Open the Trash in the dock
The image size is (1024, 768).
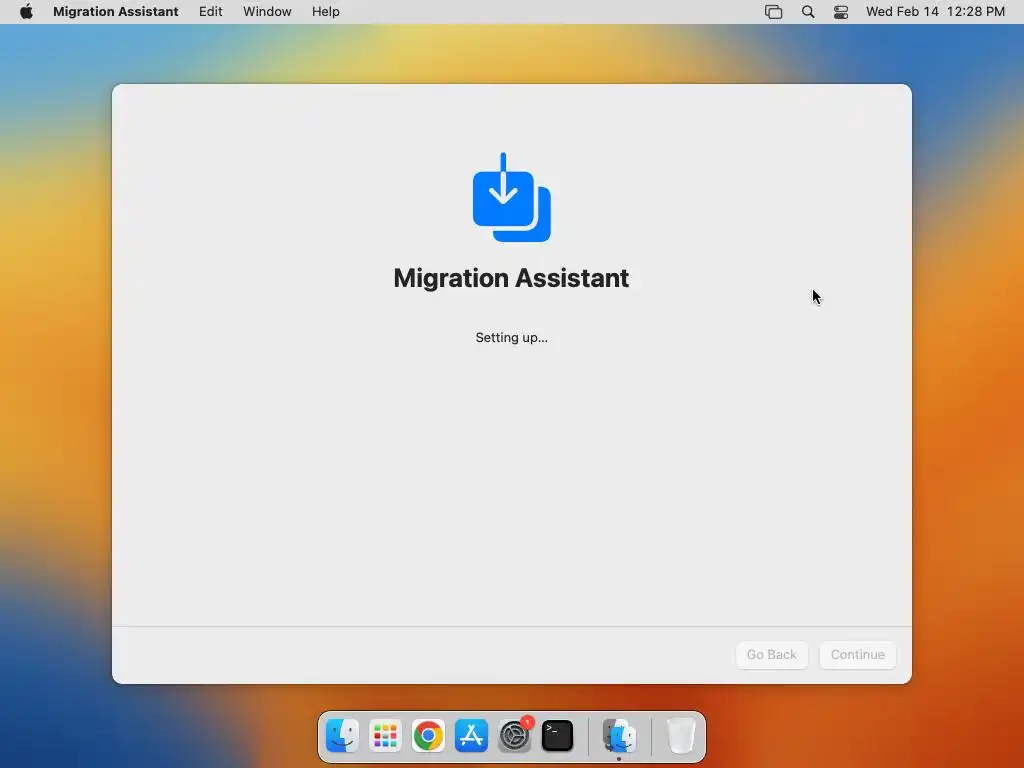681,736
